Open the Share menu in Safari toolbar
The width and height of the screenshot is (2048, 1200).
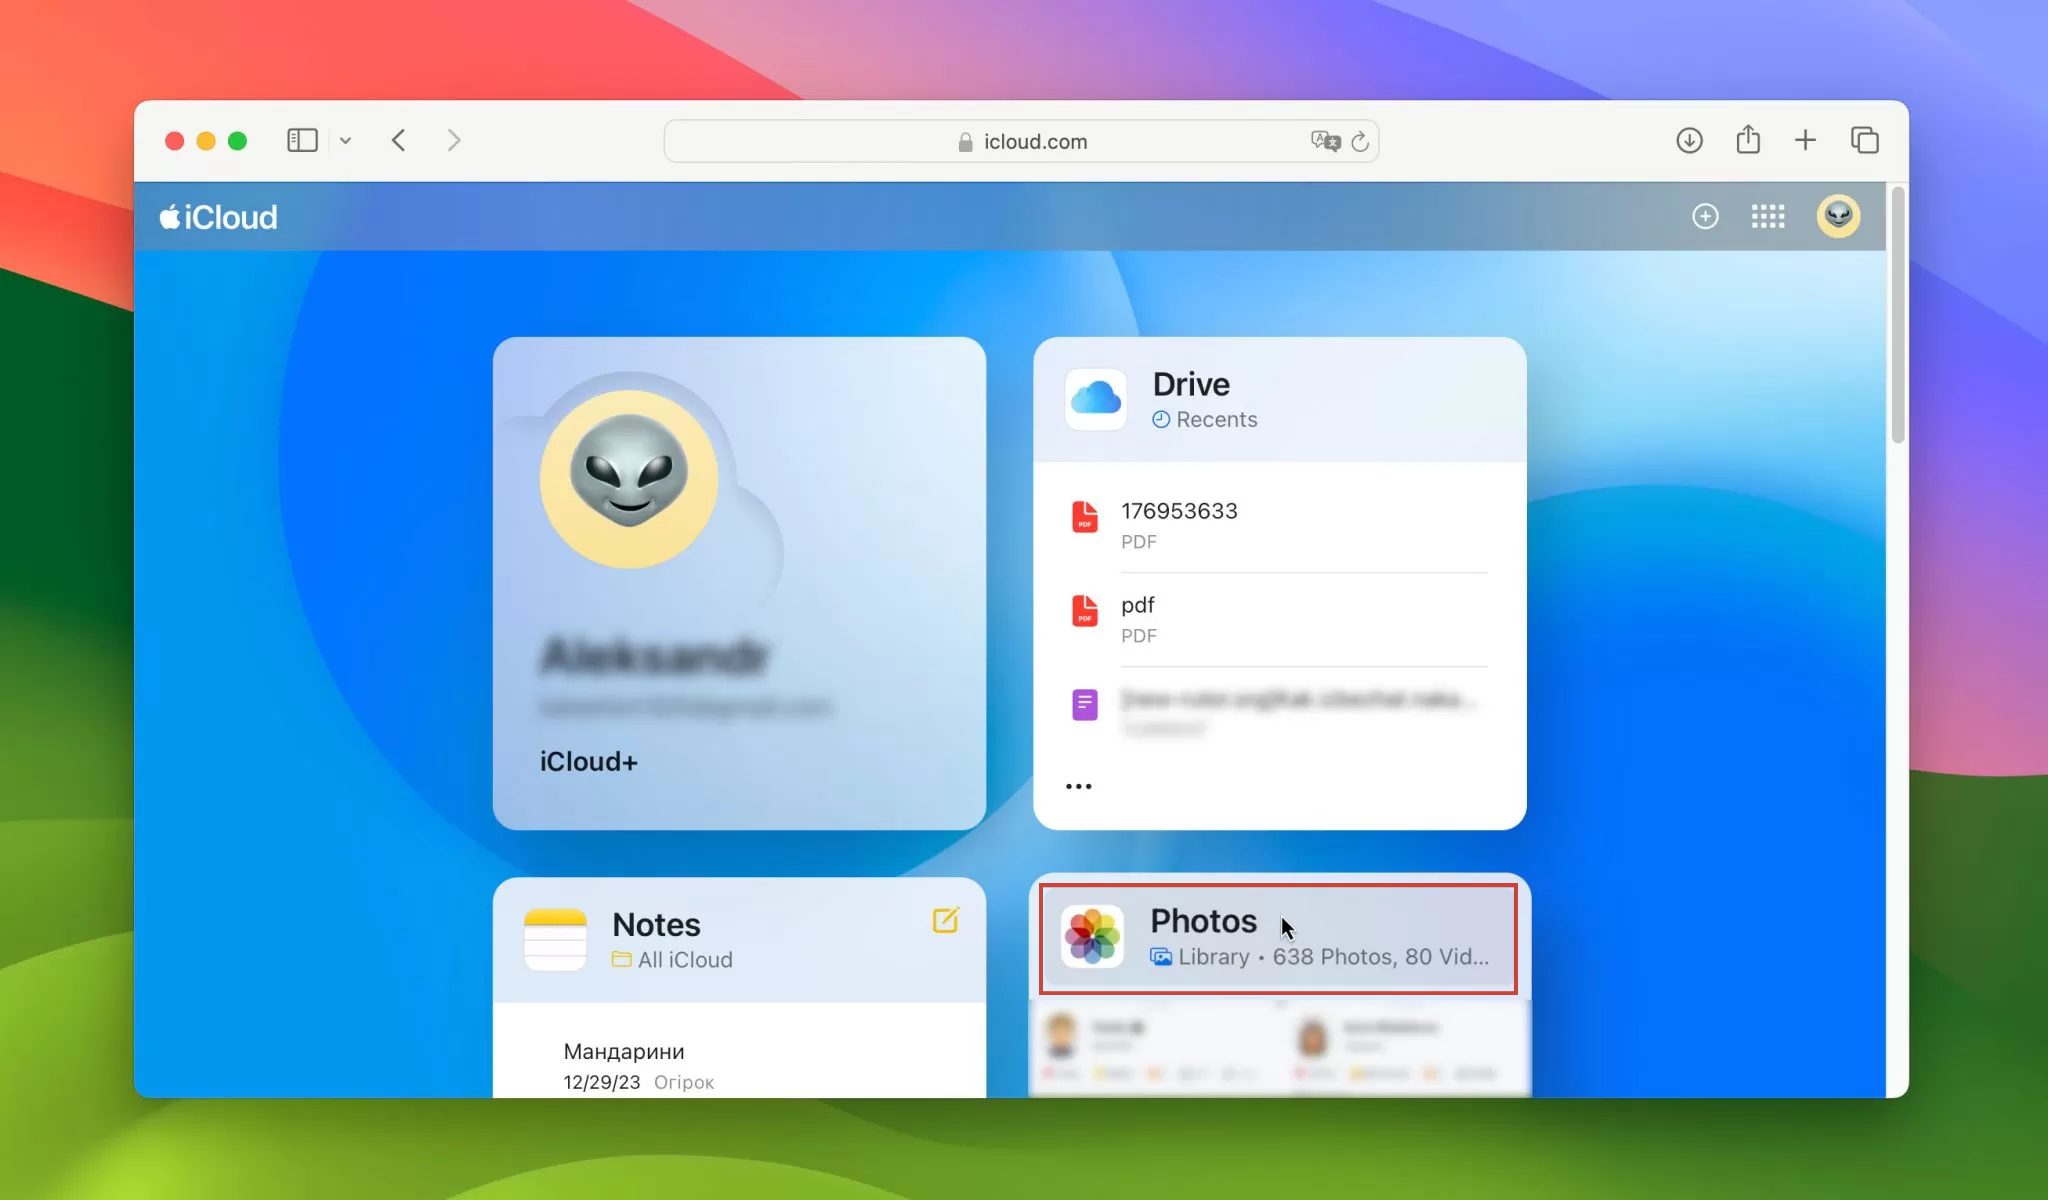tap(1747, 140)
